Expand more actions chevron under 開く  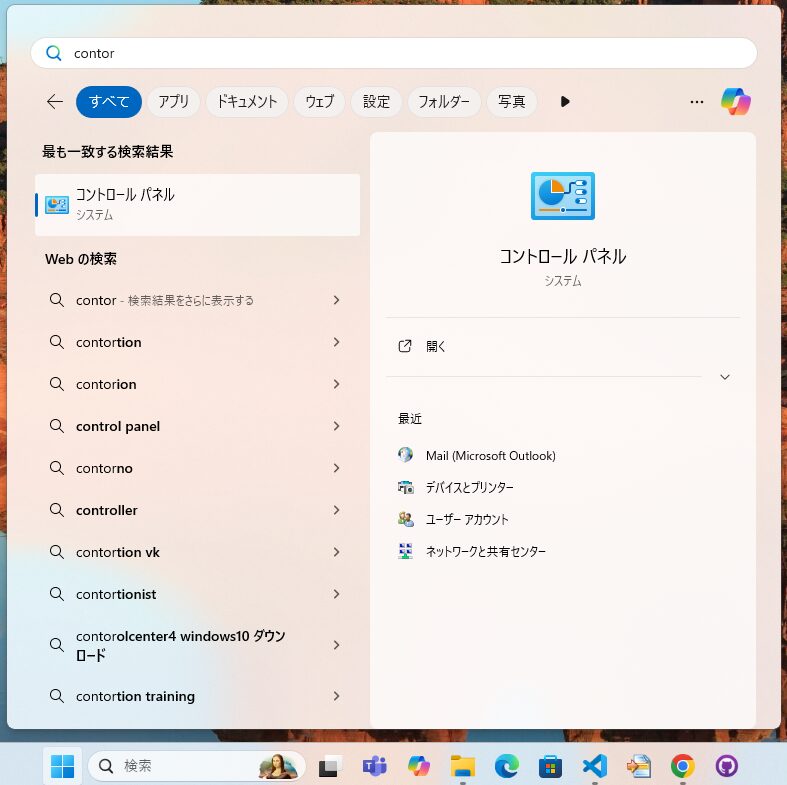click(x=725, y=377)
